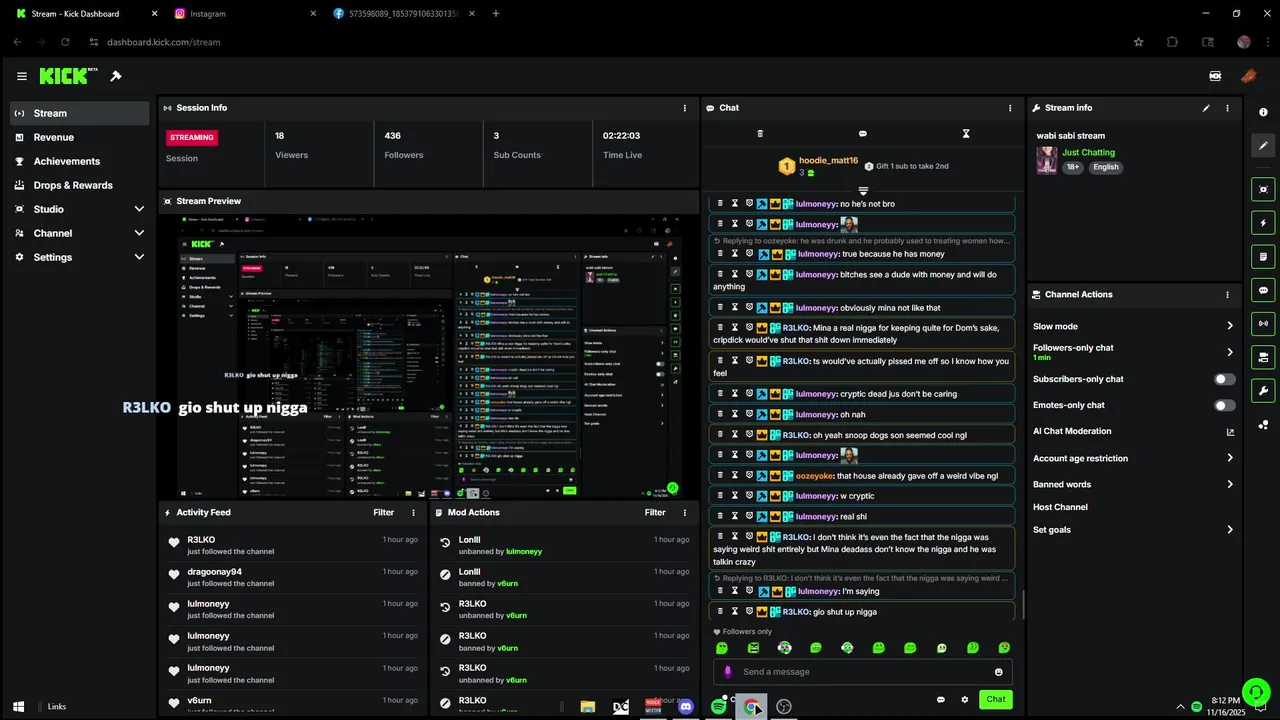Viewport: 1280px width, 720px height.
Task: Open the info icon in the right rail
Action: tap(1263, 112)
